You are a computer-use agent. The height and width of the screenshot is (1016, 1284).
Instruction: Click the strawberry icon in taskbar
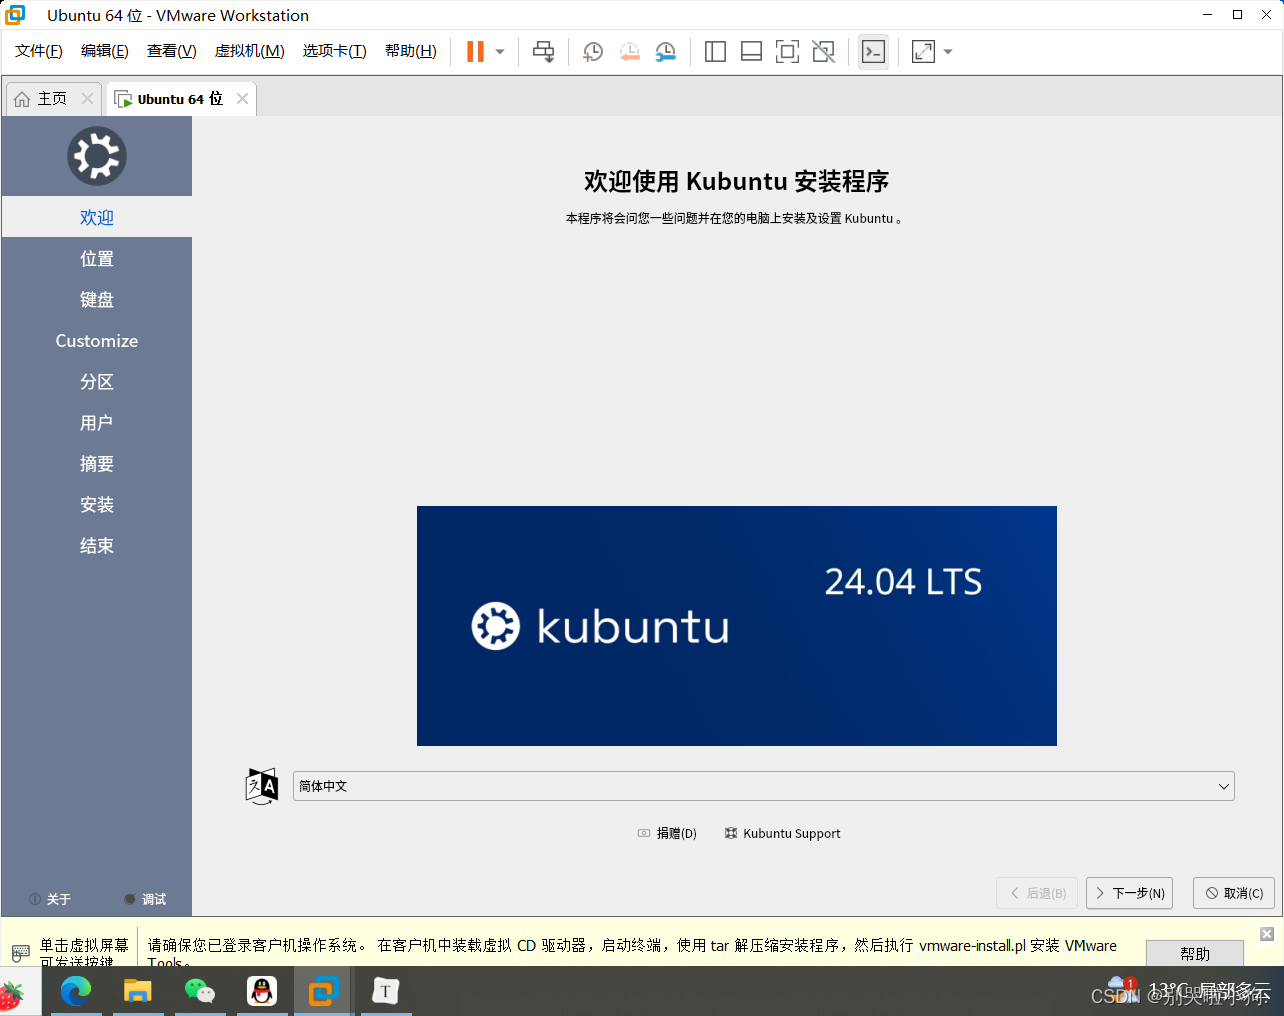(12, 995)
